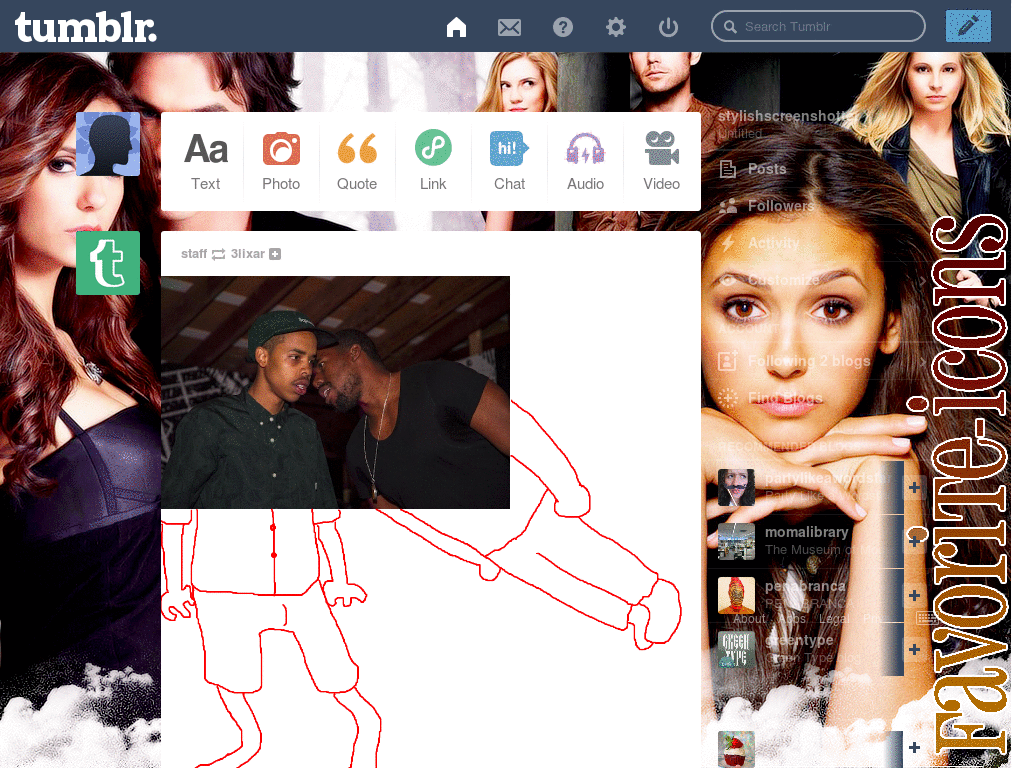
Task: Open the inbox envelope icon
Action: point(509,27)
